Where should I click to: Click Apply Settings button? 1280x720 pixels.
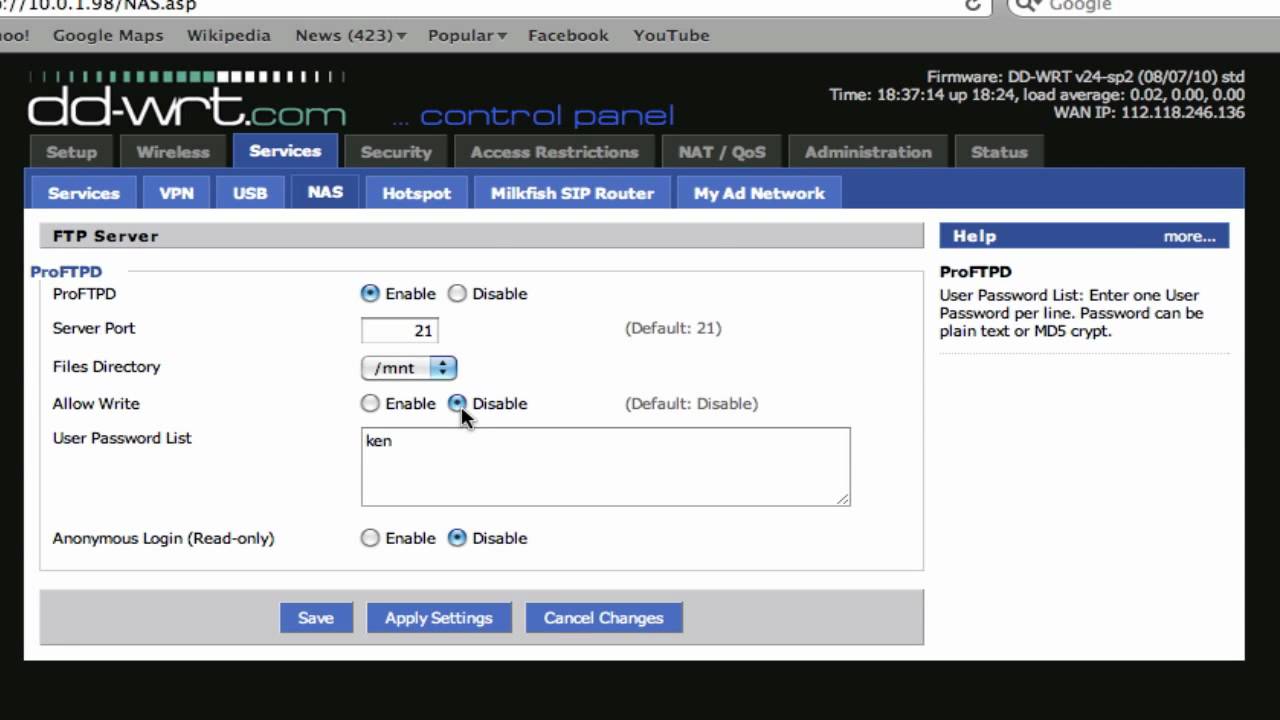439,618
